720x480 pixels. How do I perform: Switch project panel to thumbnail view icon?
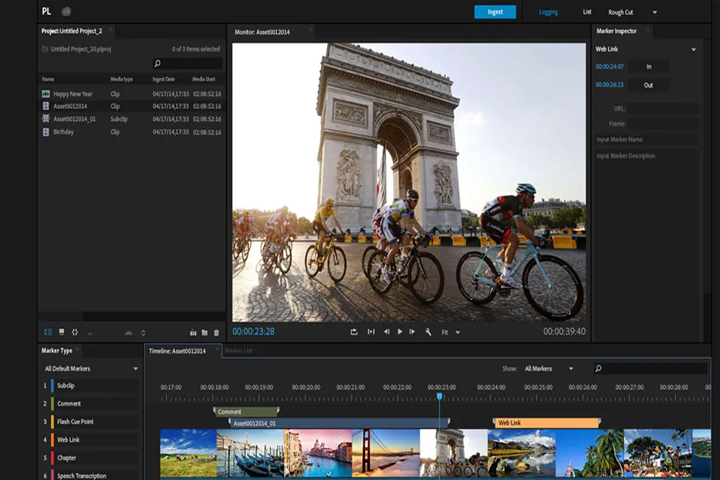[x=62, y=332]
